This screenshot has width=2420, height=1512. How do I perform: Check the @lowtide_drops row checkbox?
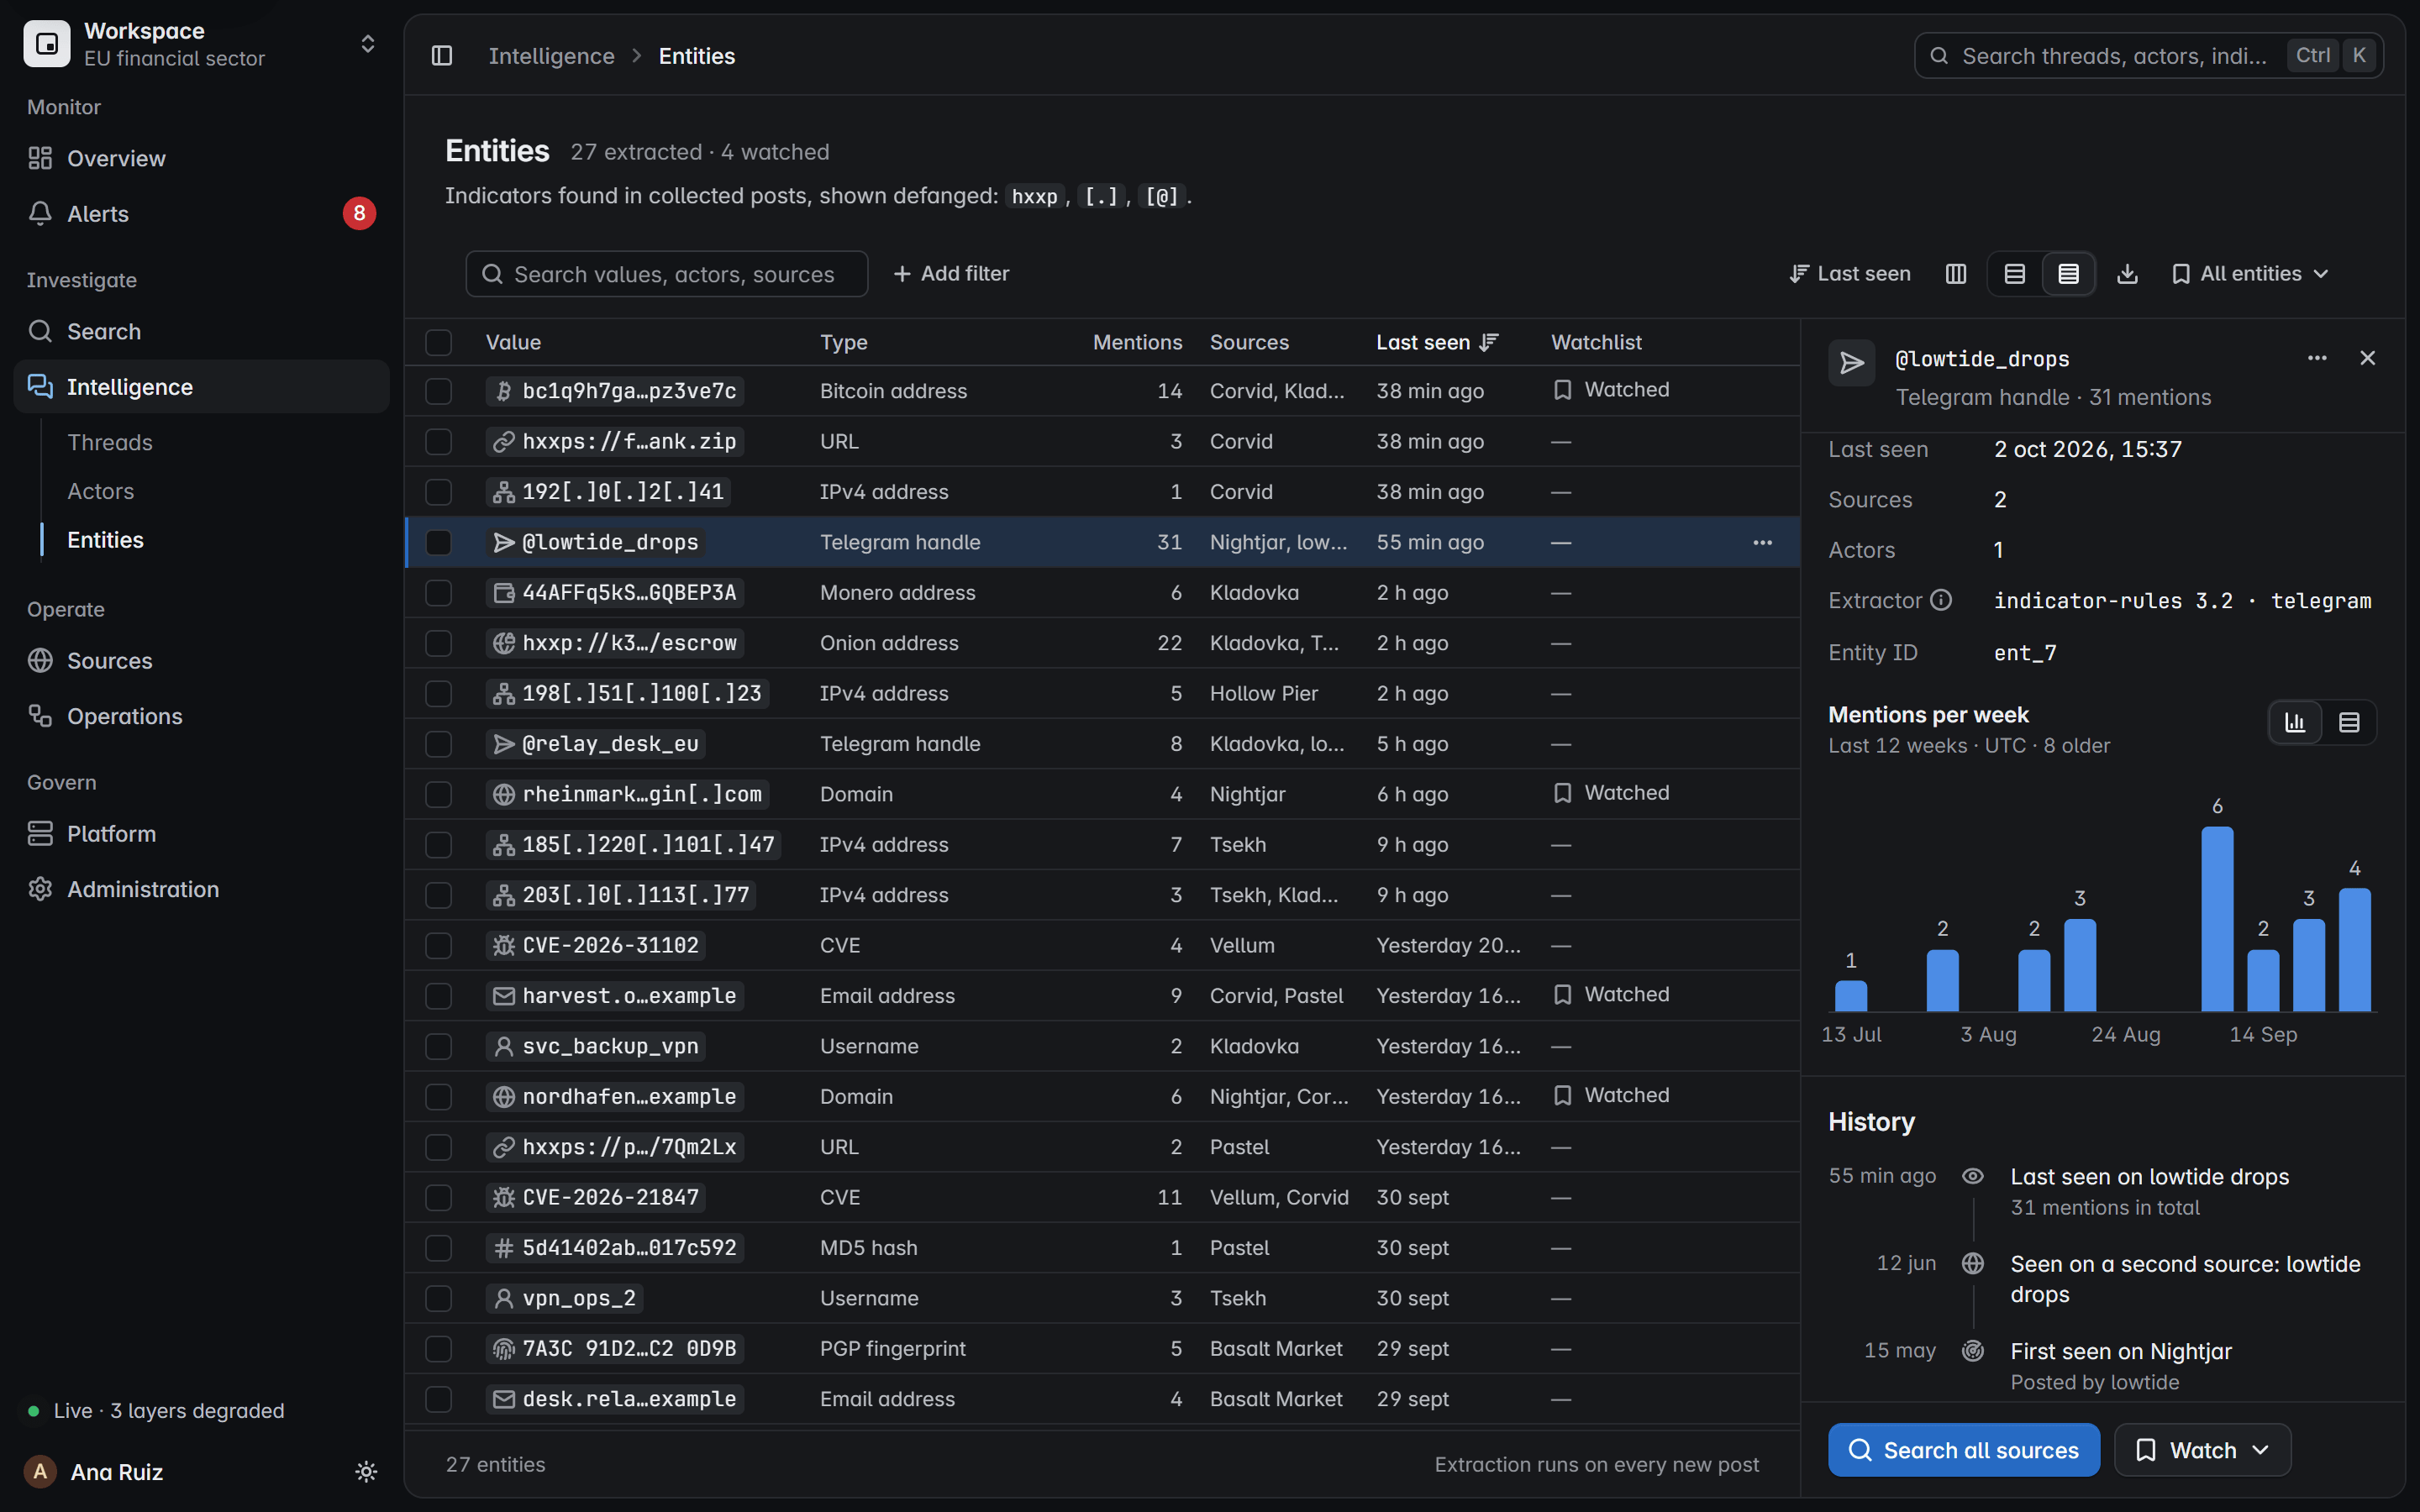point(439,542)
